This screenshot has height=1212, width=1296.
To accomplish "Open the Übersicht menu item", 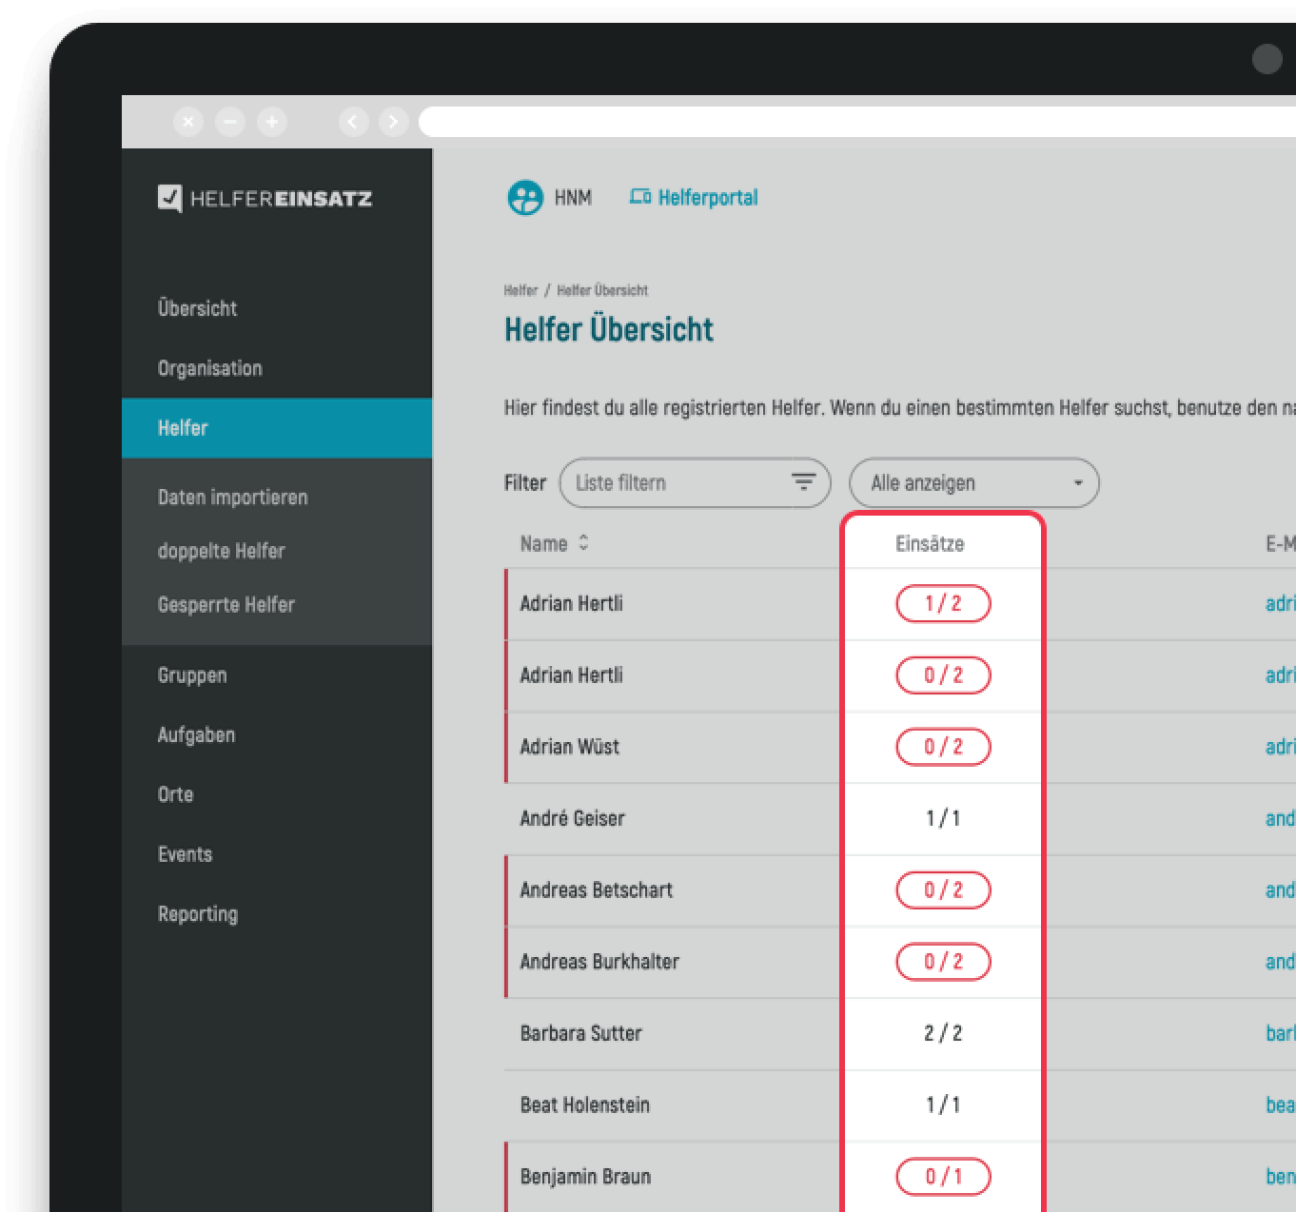I will click(197, 308).
